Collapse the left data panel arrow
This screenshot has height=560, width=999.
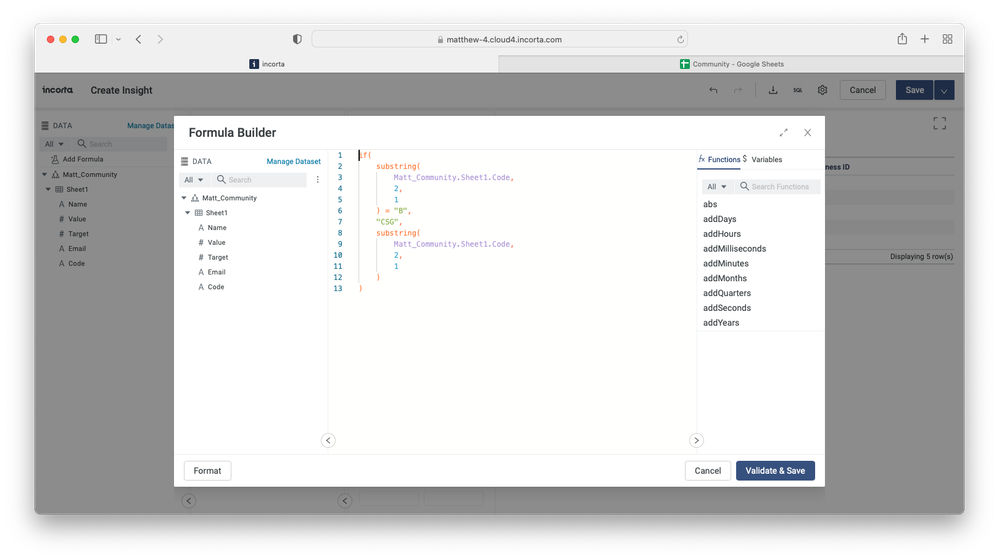click(328, 440)
